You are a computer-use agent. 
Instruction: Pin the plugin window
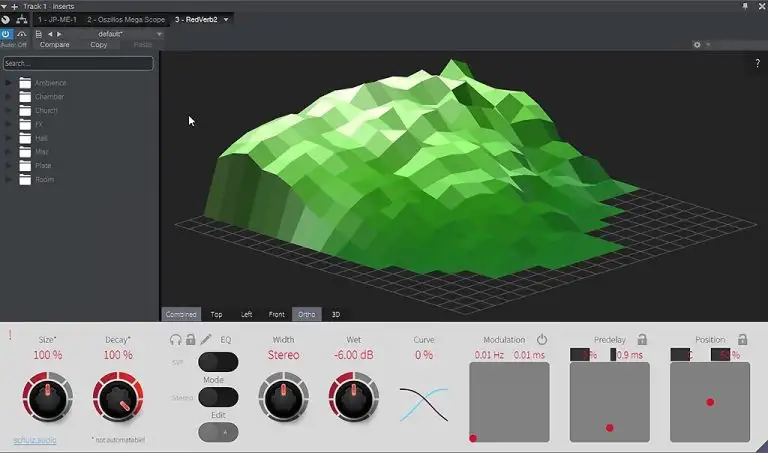(x=745, y=6)
